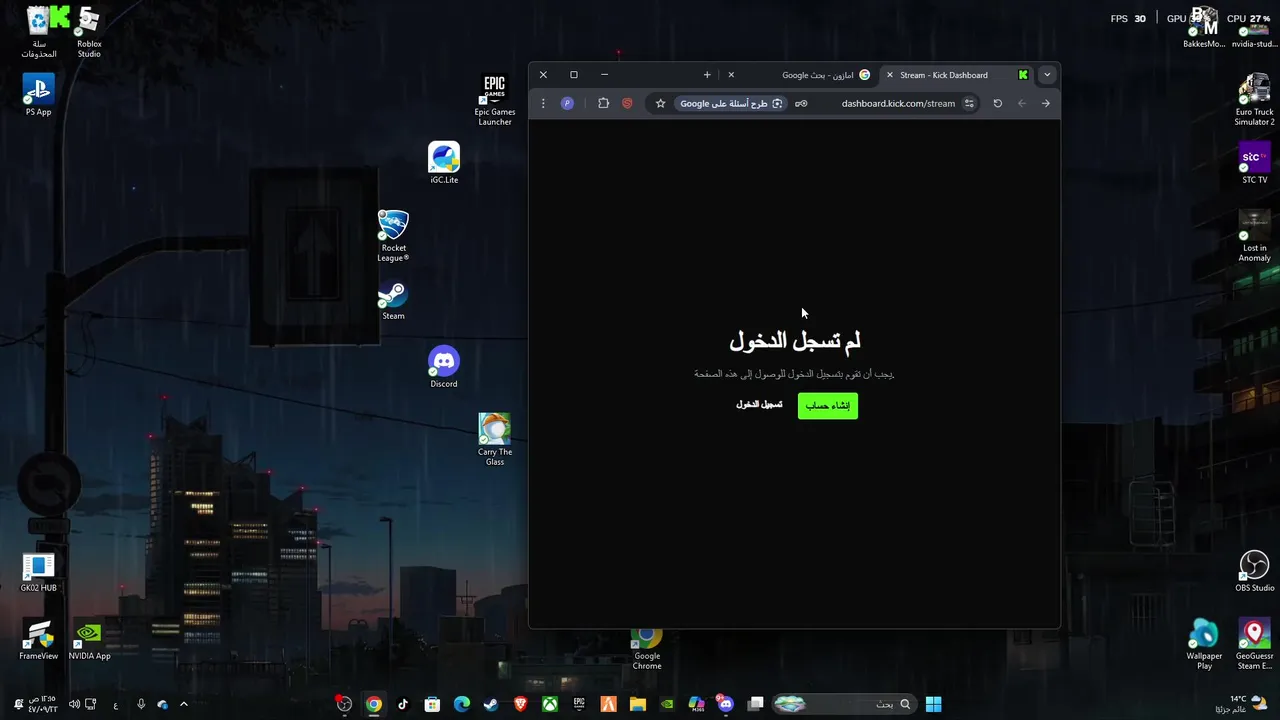Screen dimensions: 1280x720
Task: Open the Chrome profile avatar
Action: click(x=567, y=103)
